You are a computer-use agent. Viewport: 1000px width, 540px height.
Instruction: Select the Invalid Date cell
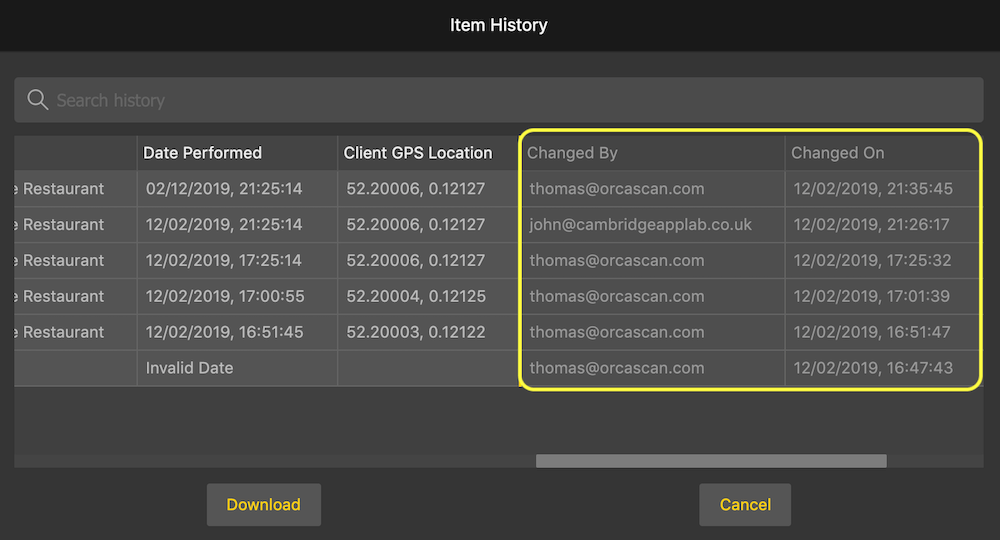[190, 368]
